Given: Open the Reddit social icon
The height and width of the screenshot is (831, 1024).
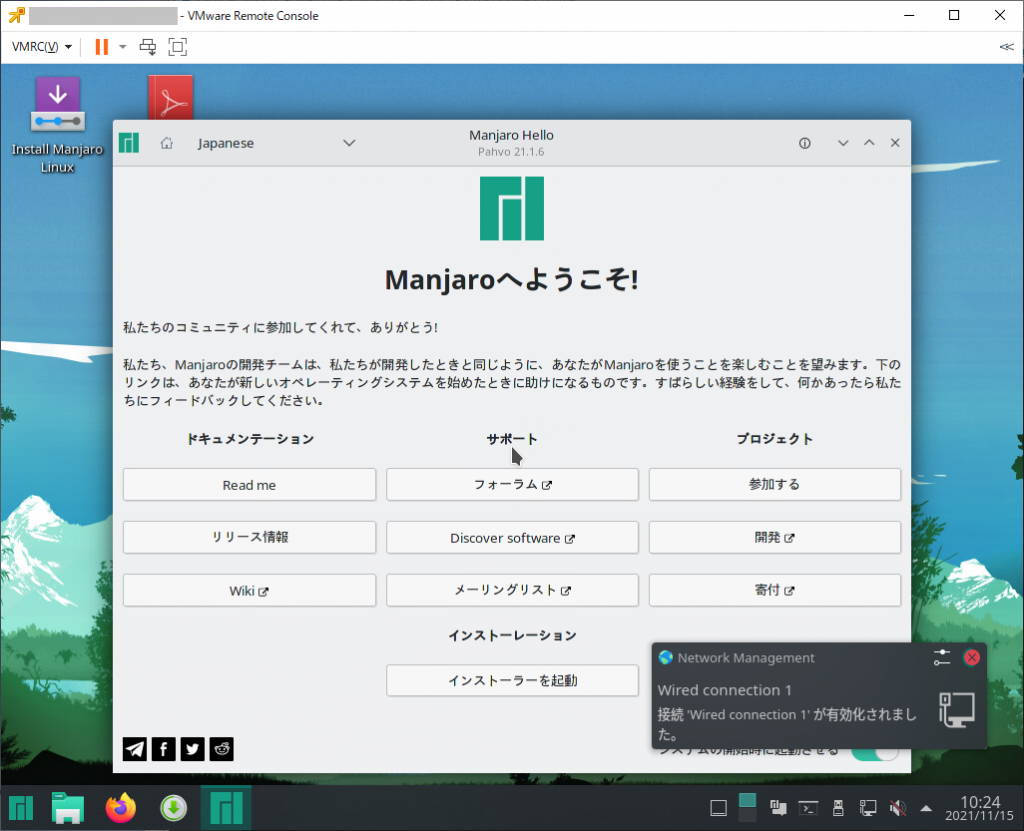Looking at the screenshot, I should point(221,749).
